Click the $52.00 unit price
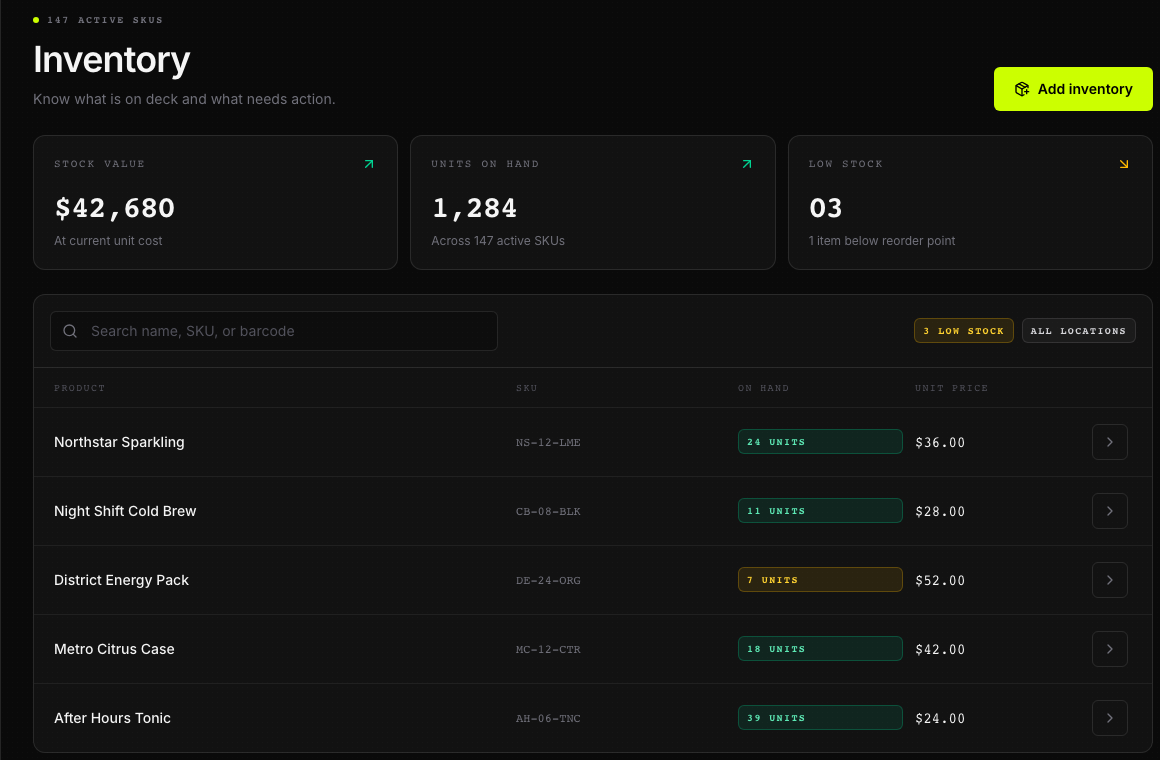This screenshot has height=760, width=1160. click(940, 580)
